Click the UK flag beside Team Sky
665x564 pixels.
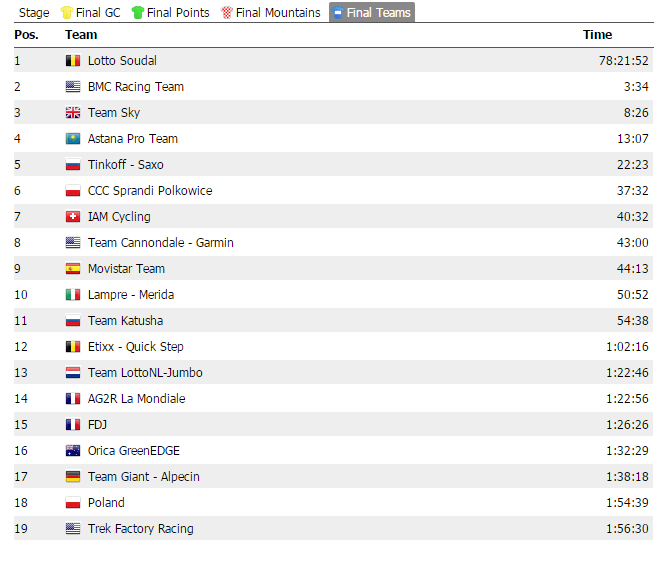pos(73,112)
